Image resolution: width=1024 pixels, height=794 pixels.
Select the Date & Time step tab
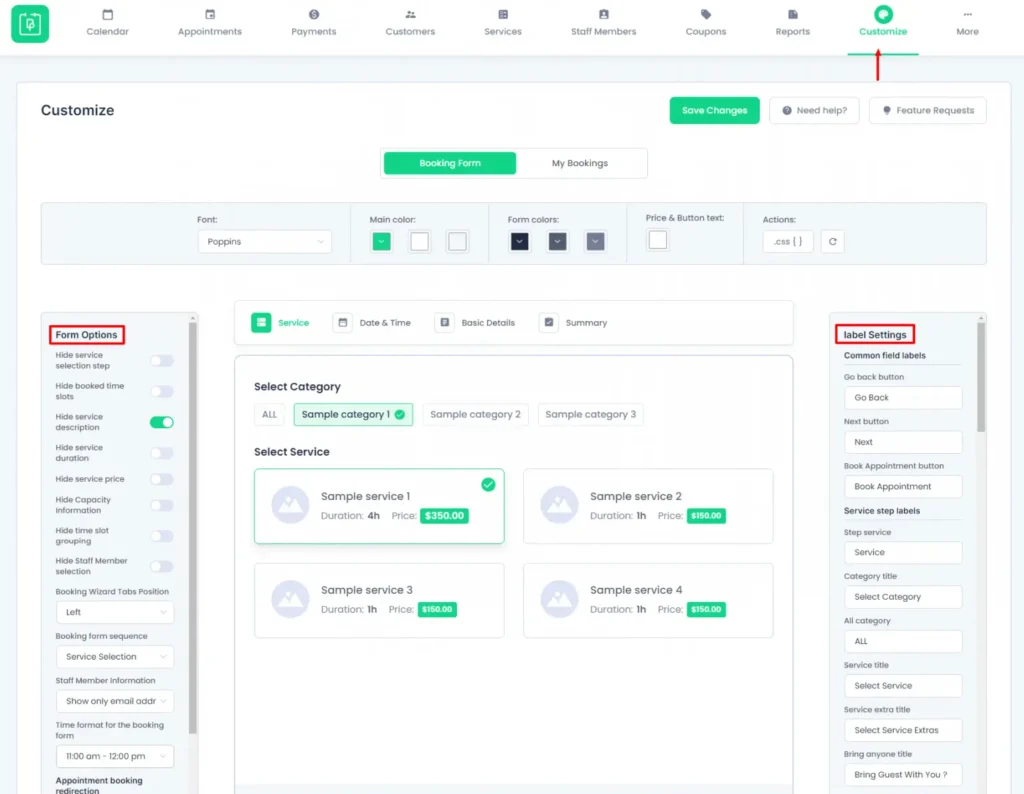[373, 323]
